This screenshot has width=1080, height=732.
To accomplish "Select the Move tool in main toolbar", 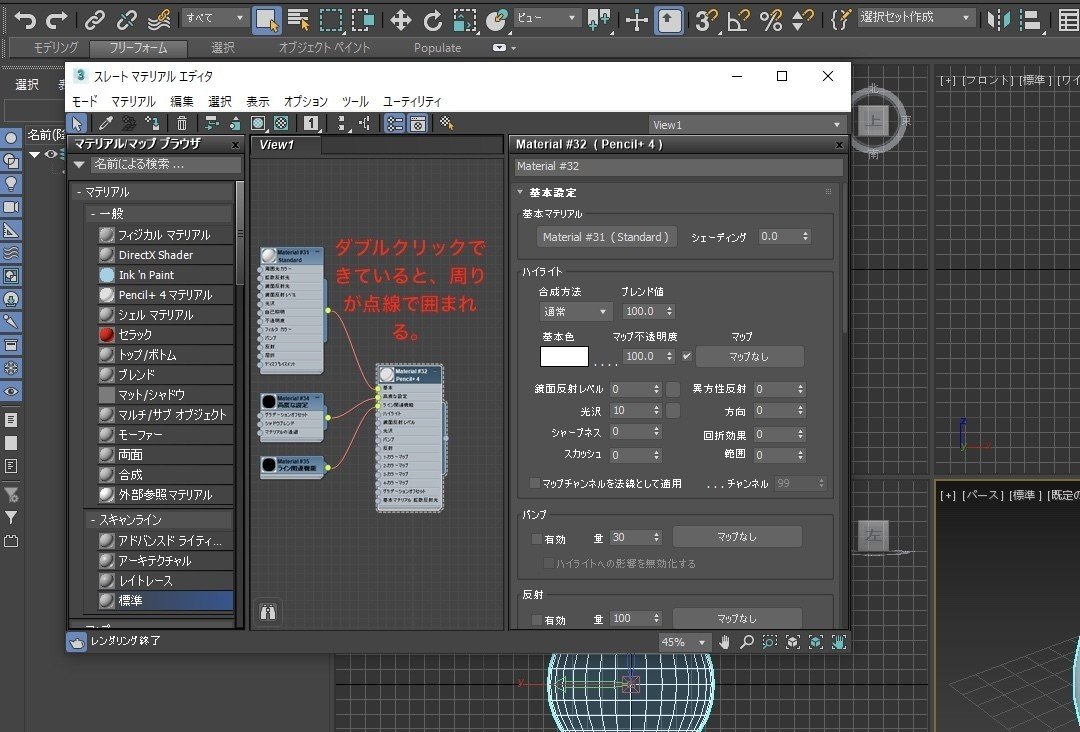I will click(x=400, y=19).
